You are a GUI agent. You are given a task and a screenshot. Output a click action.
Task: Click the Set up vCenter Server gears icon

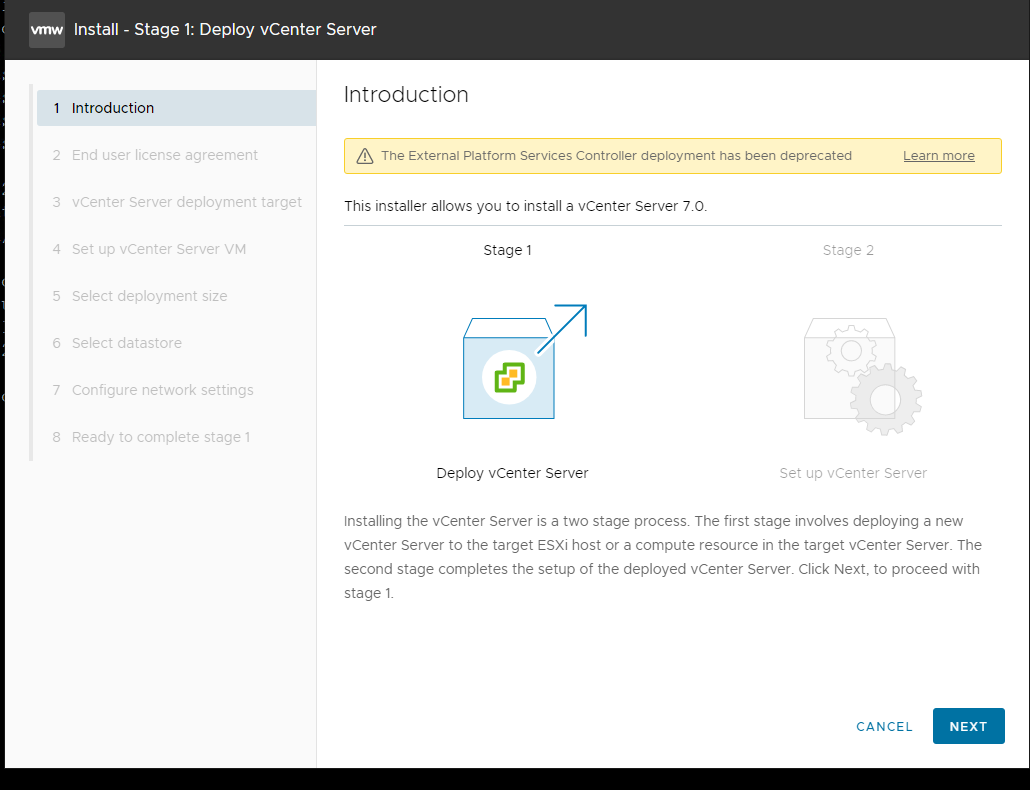[862, 376]
